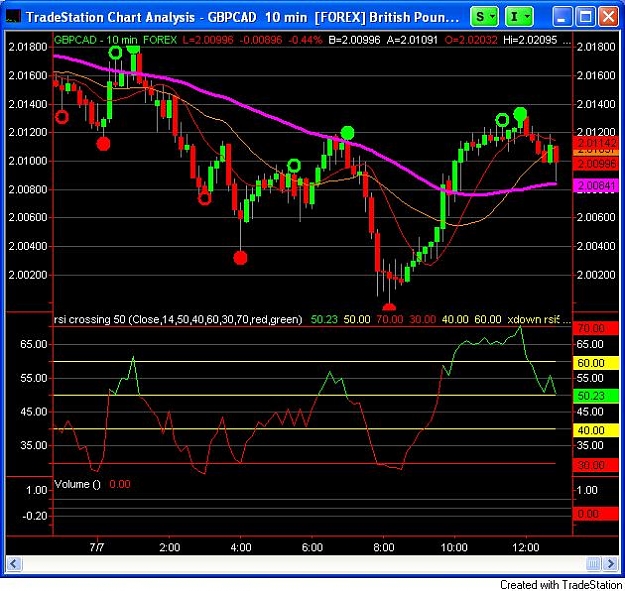Click the -0.00896 net change value
This screenshot has height=591, width=625.
pyautogui.click(x=261, y=40)
